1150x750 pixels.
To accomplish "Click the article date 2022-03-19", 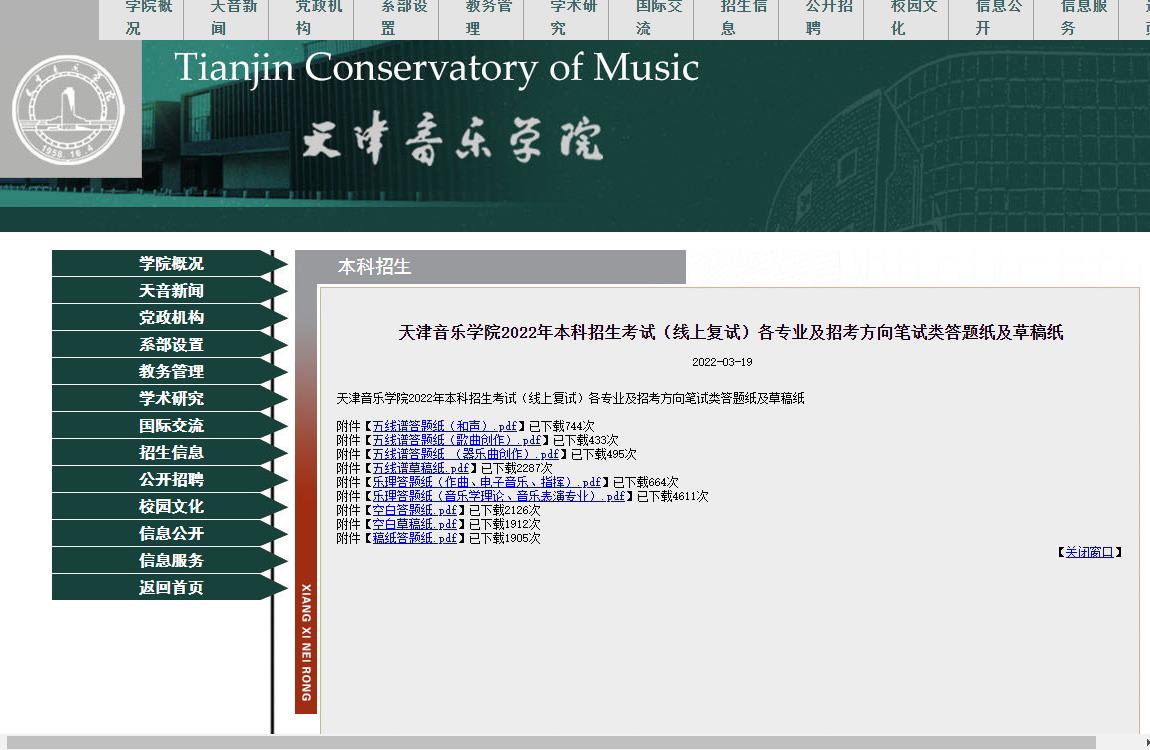I will [x=722, y=362].
